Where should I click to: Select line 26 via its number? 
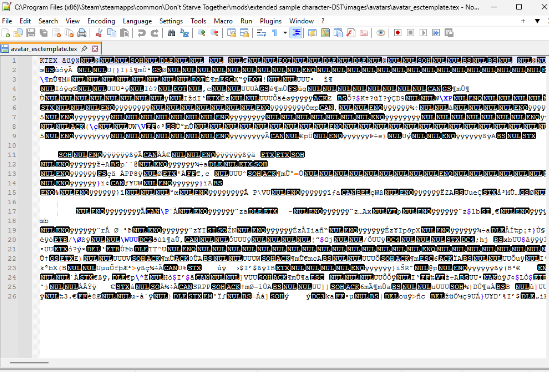point(12,296)
